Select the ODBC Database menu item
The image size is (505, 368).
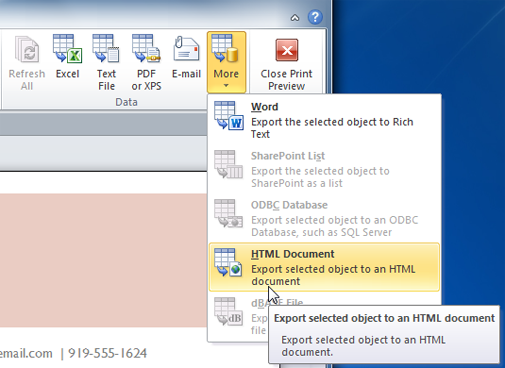(324, 218)
